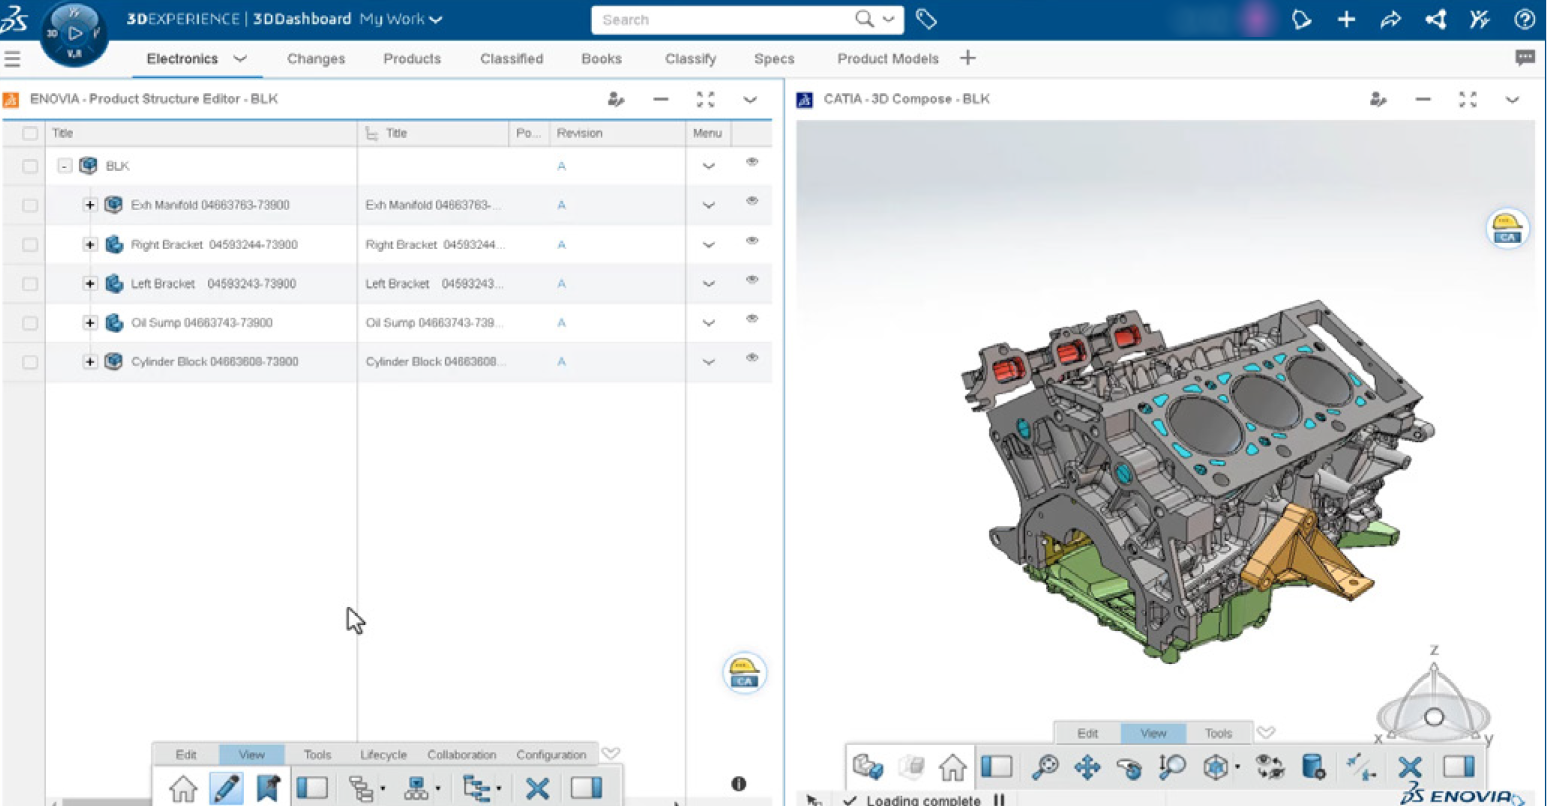
Task: Collapse the BLK root node
Action: pos(65,166)
